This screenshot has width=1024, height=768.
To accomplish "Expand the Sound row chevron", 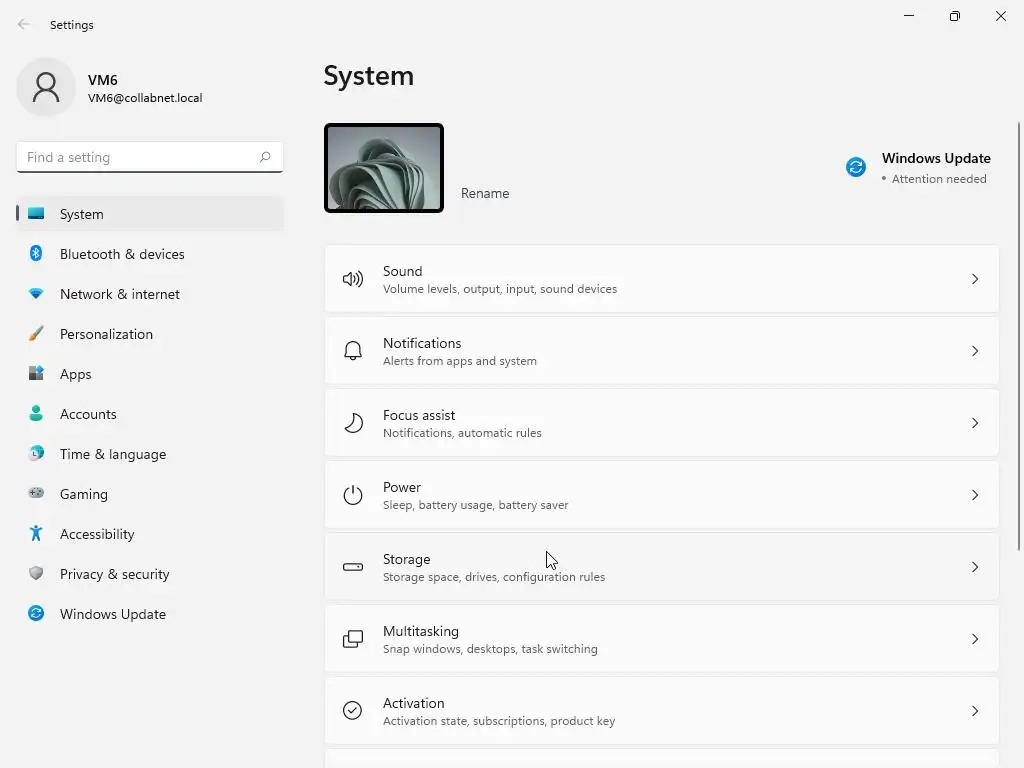I will (975, 279).
